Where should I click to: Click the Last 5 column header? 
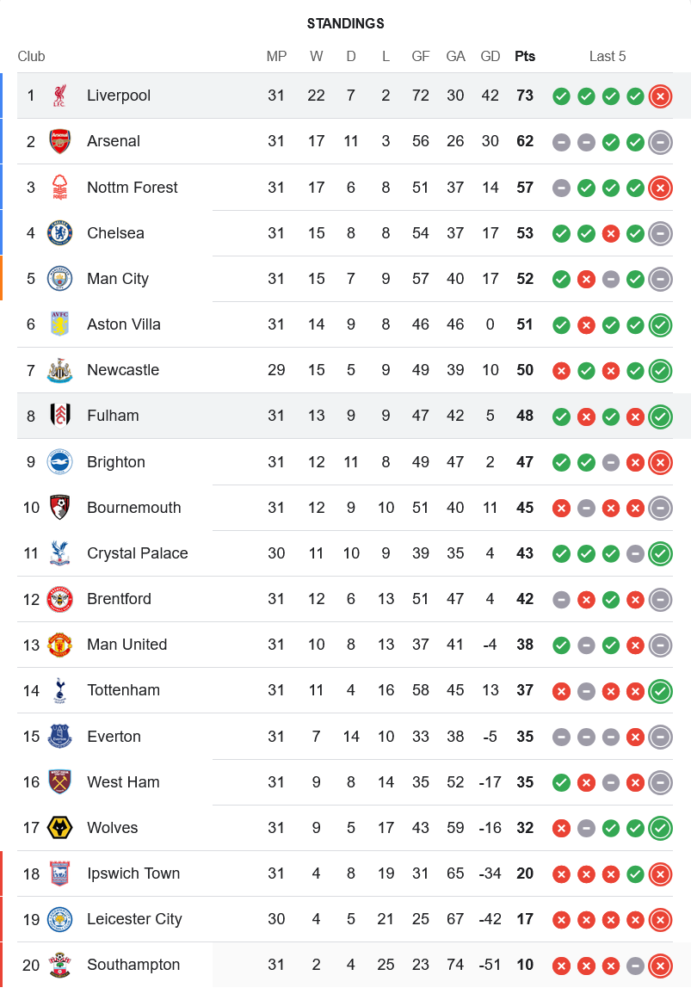pos(607,56)
